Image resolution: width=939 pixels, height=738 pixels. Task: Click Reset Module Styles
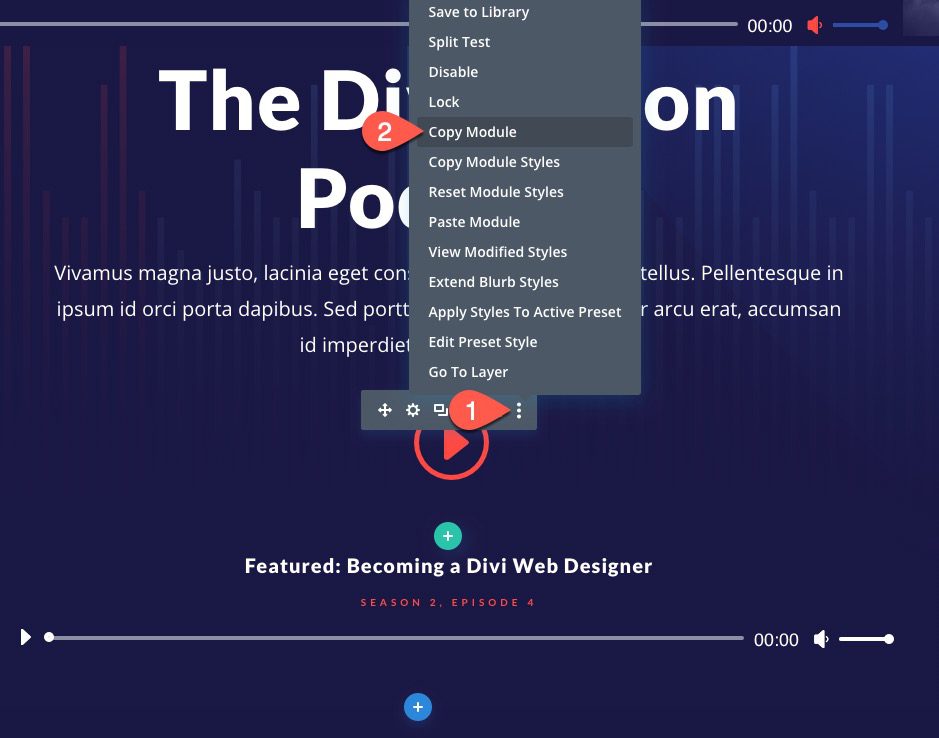point(495,191)
